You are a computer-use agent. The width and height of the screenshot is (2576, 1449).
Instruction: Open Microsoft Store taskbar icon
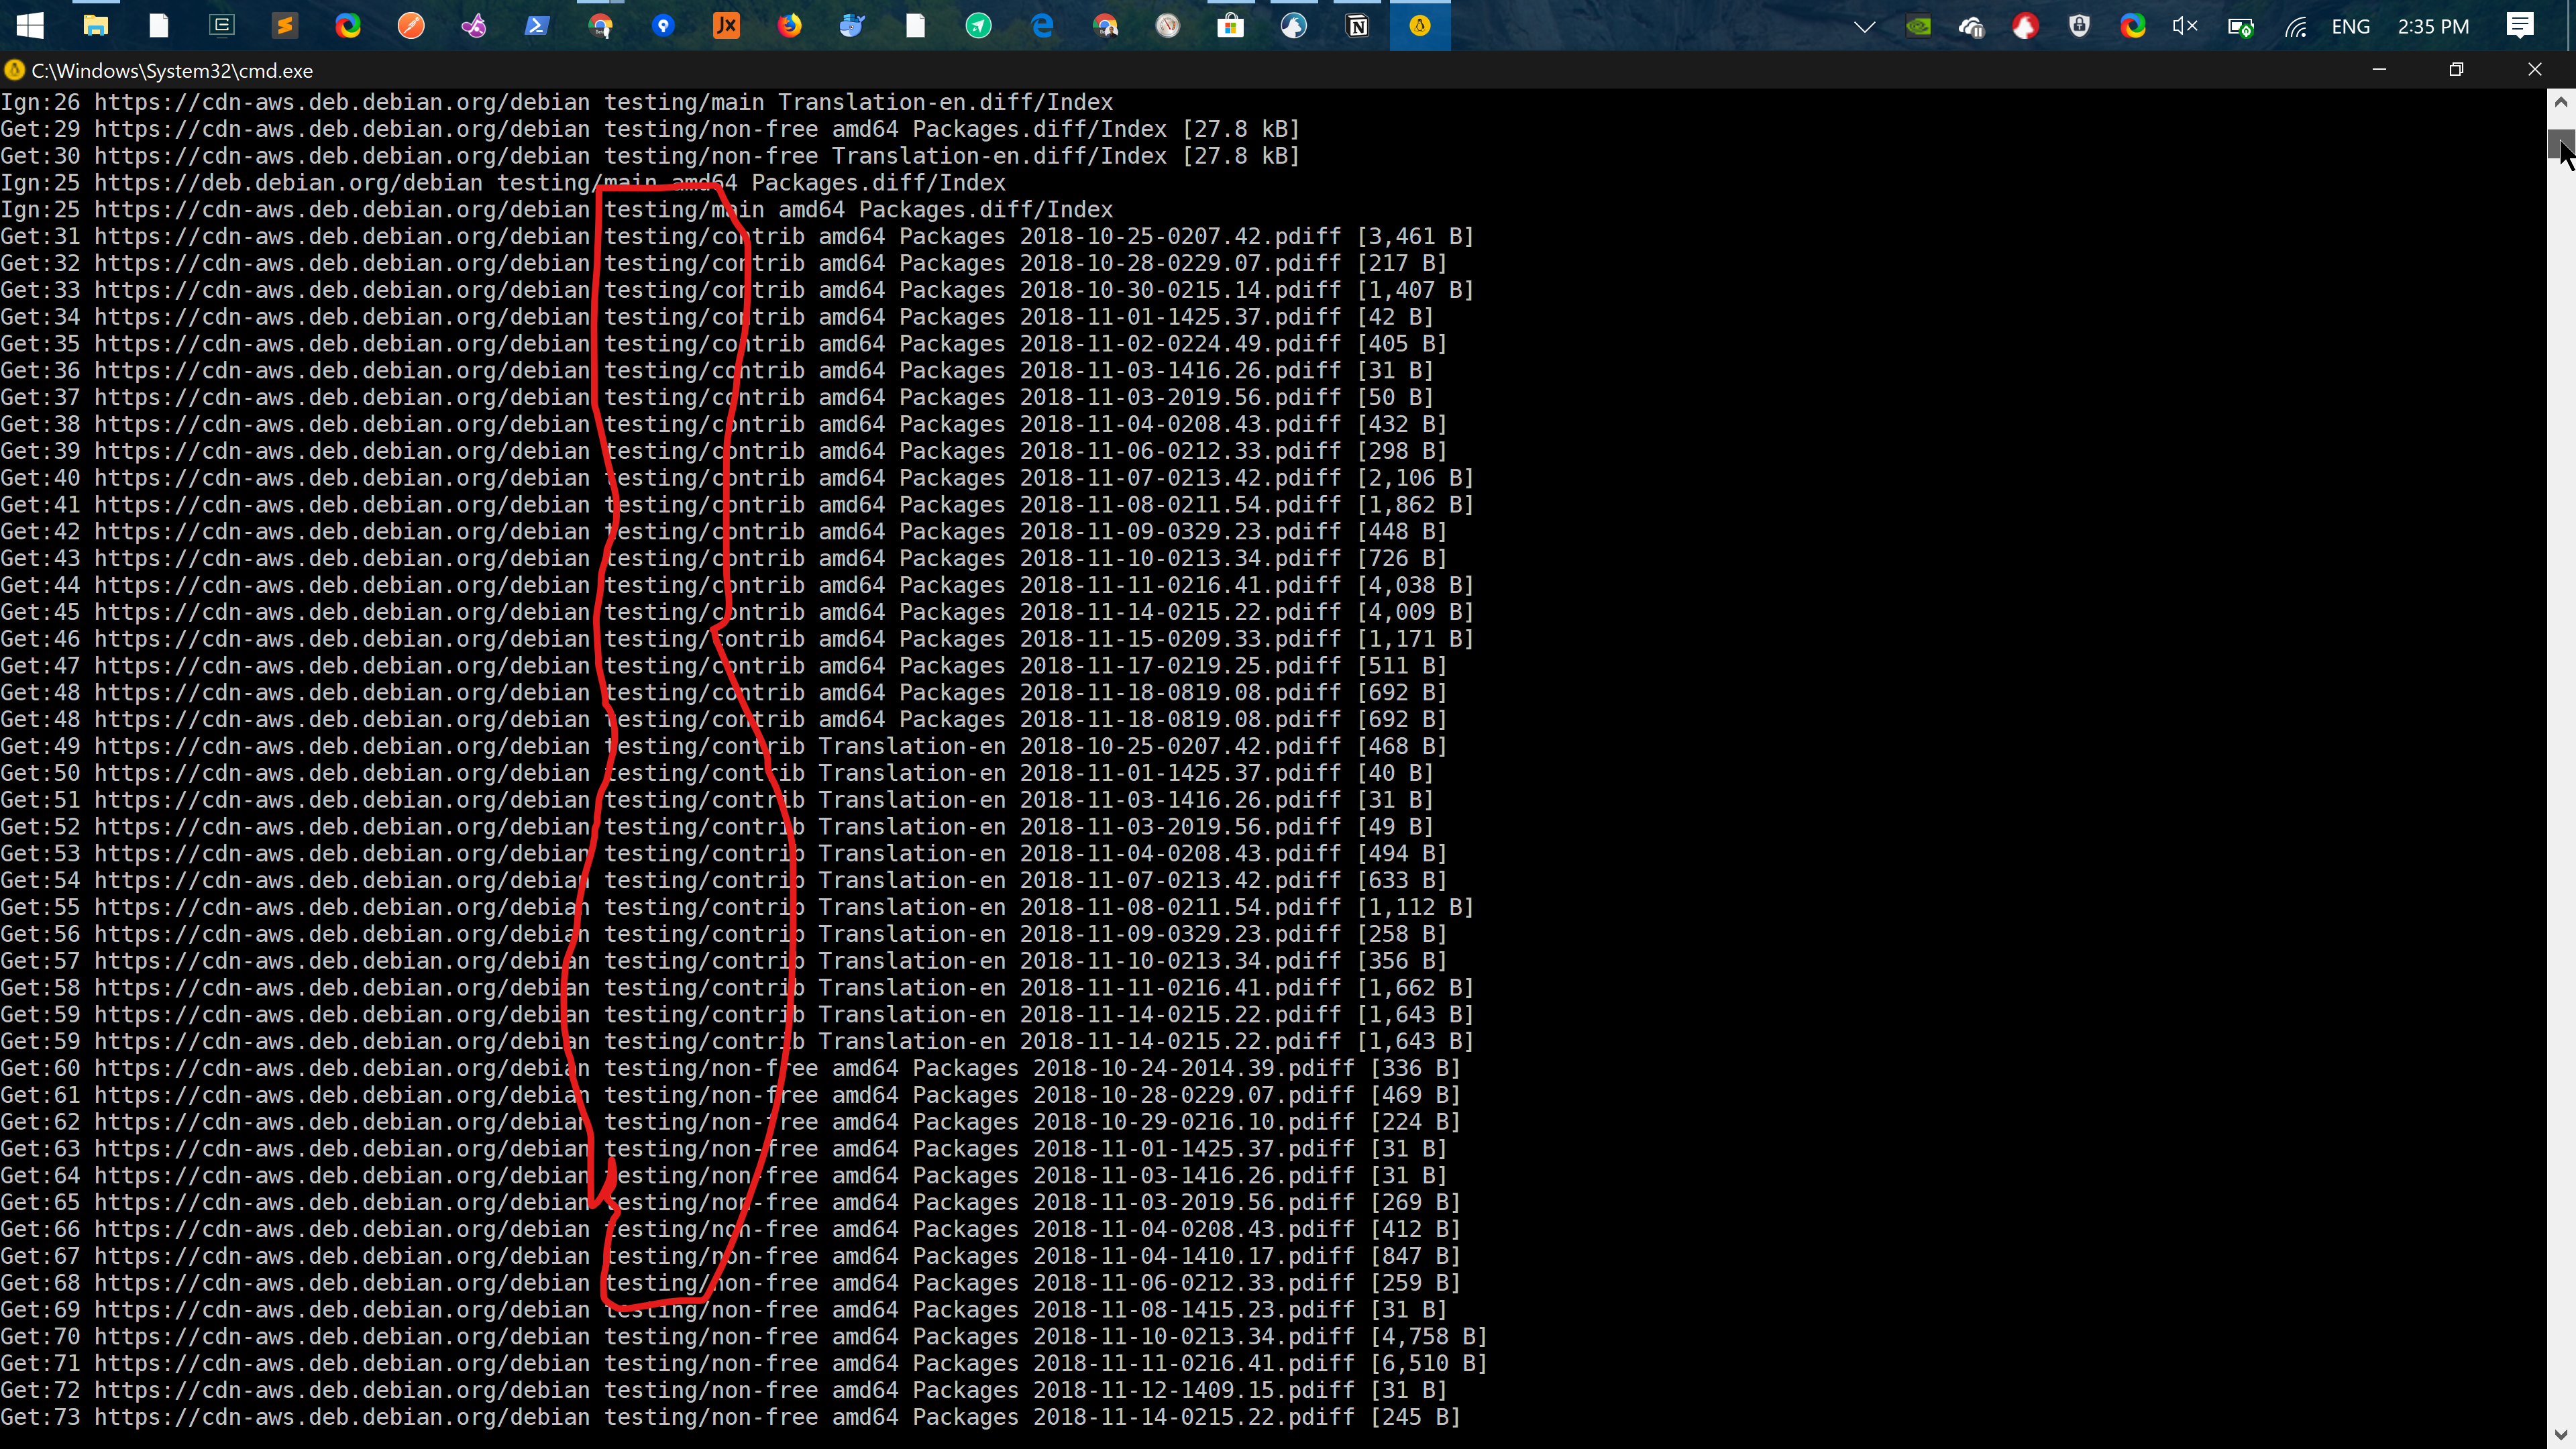(1231, 26)
